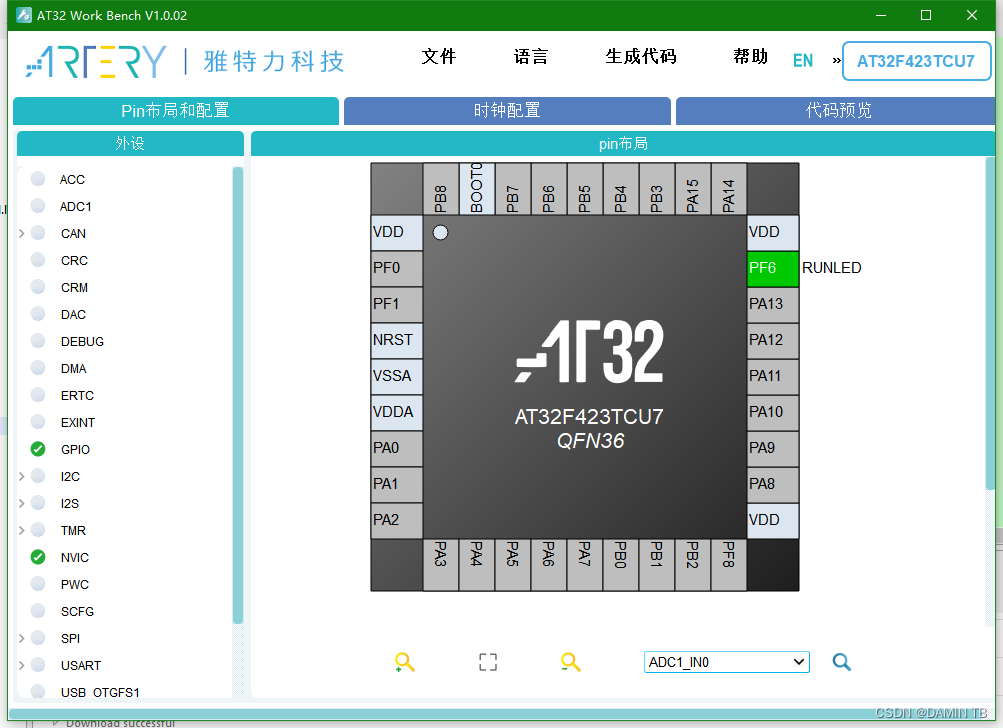Viewport: 1003px width, 728px height.
Task: Click the PA0 pin on the chip
Action: [x=397, y=448]
